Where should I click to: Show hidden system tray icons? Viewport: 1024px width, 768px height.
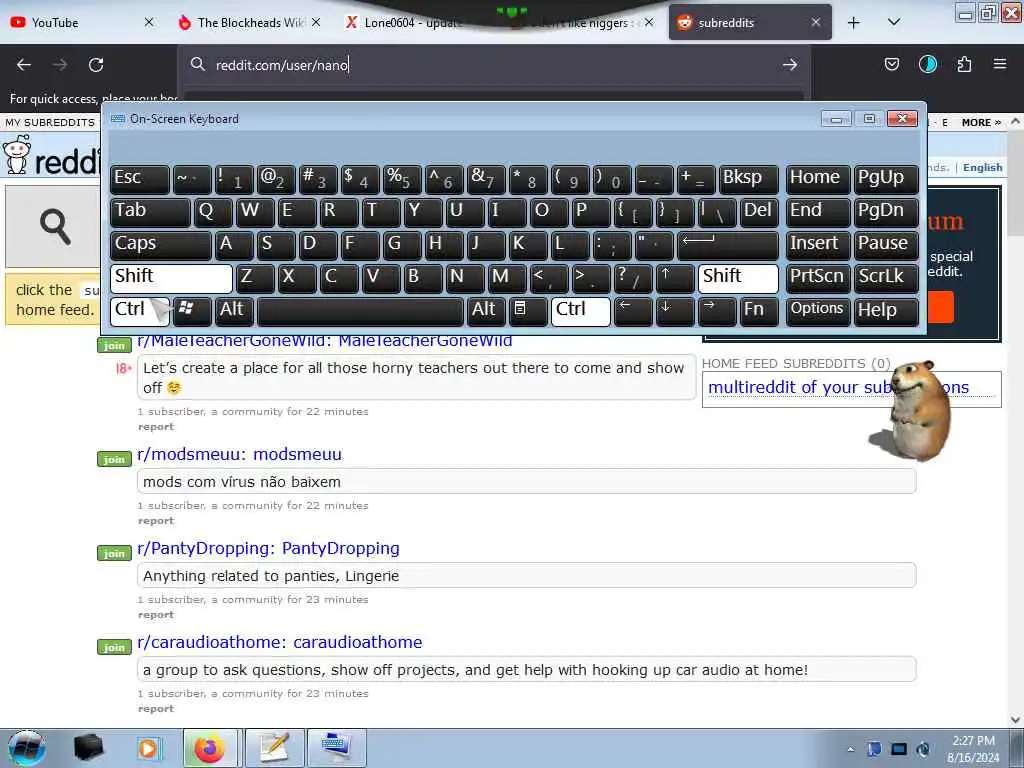pyautogui.click(x=850, y=749)
